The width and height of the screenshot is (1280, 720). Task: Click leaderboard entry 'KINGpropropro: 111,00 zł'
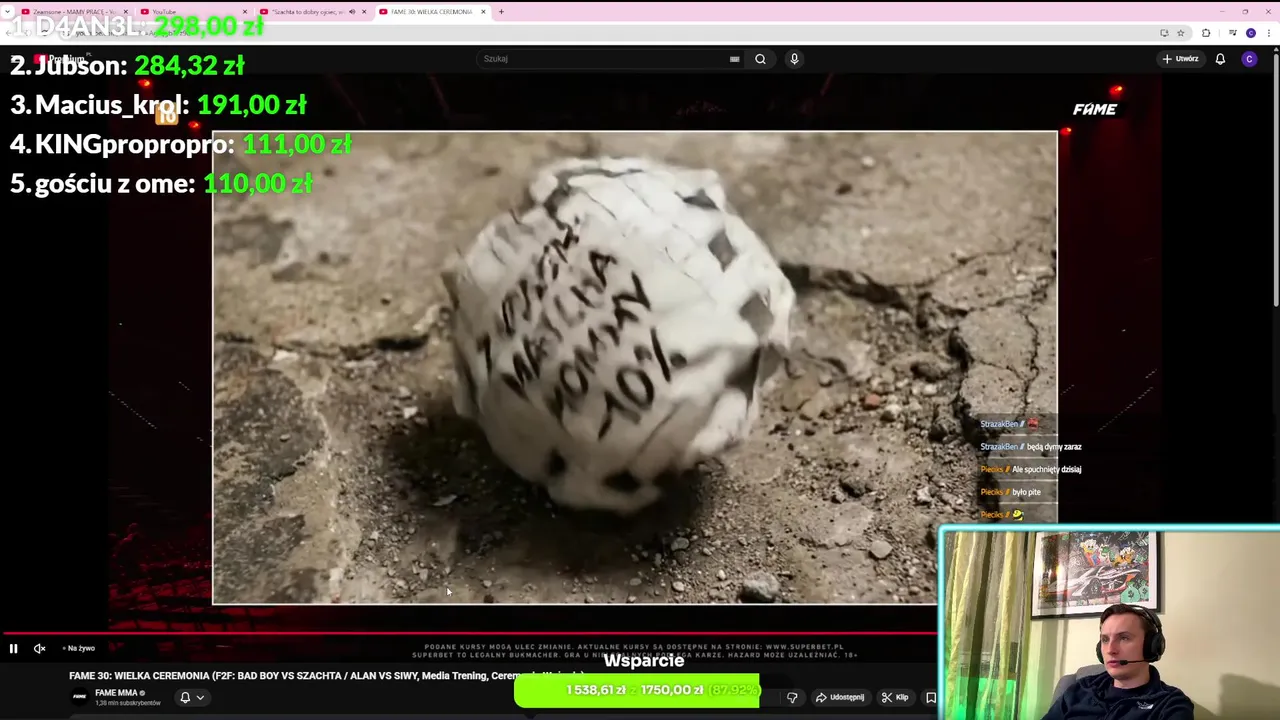181,144
